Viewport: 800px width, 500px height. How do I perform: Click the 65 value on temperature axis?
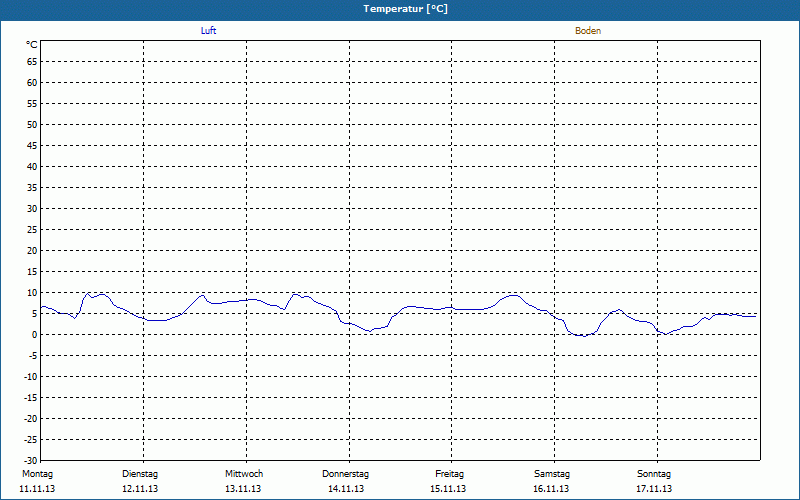[x=32, y=61]
